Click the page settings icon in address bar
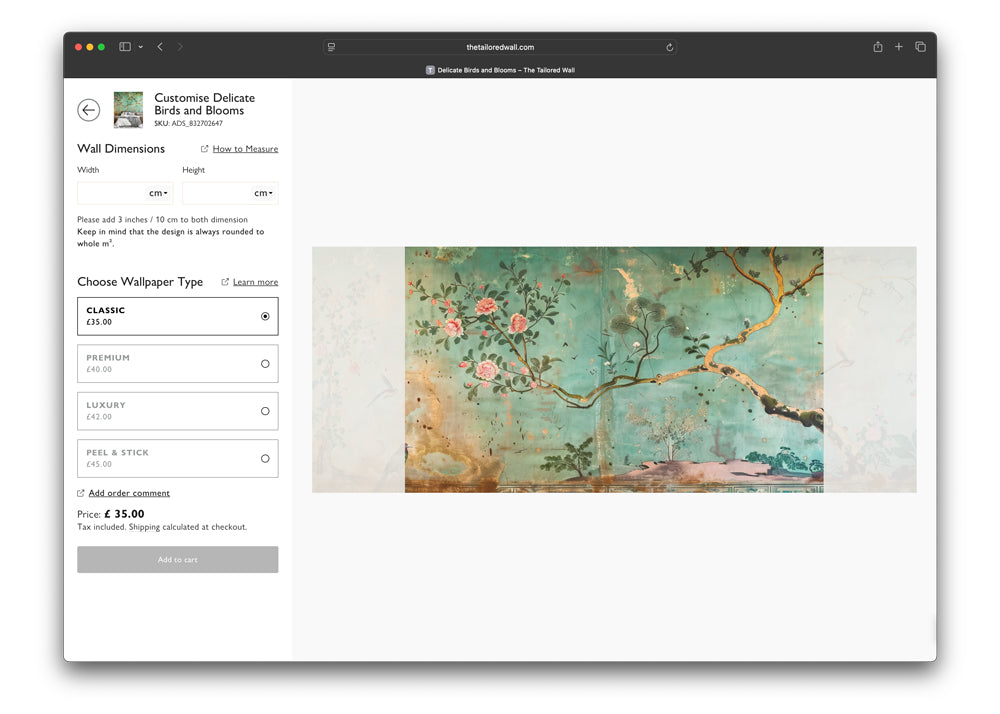The height and width of the screenshot is (714, 1000). [x=331, y=47]
